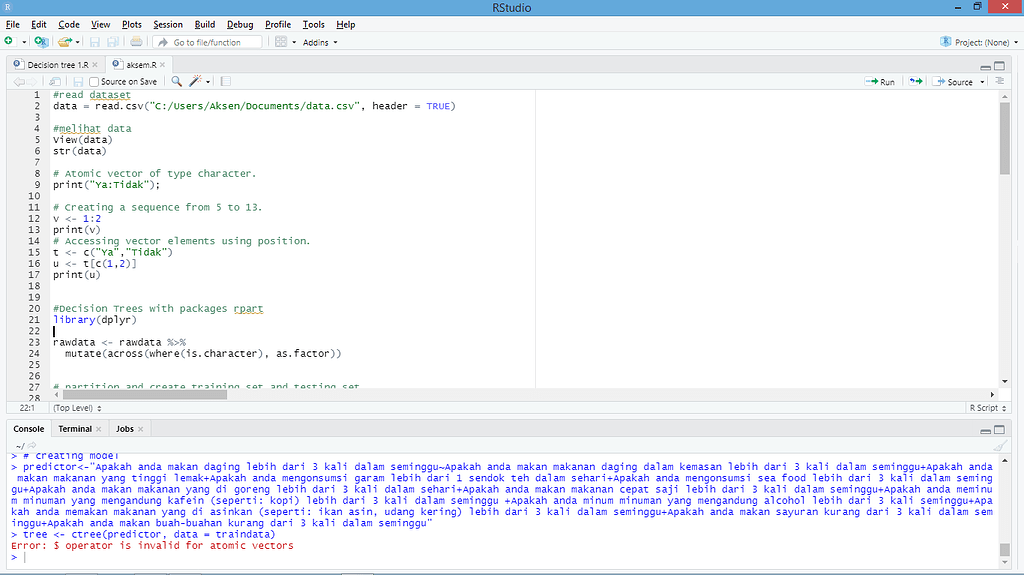The image size is (1024, 575).
Task: Open the Tools menu
Action: (313, 24)
